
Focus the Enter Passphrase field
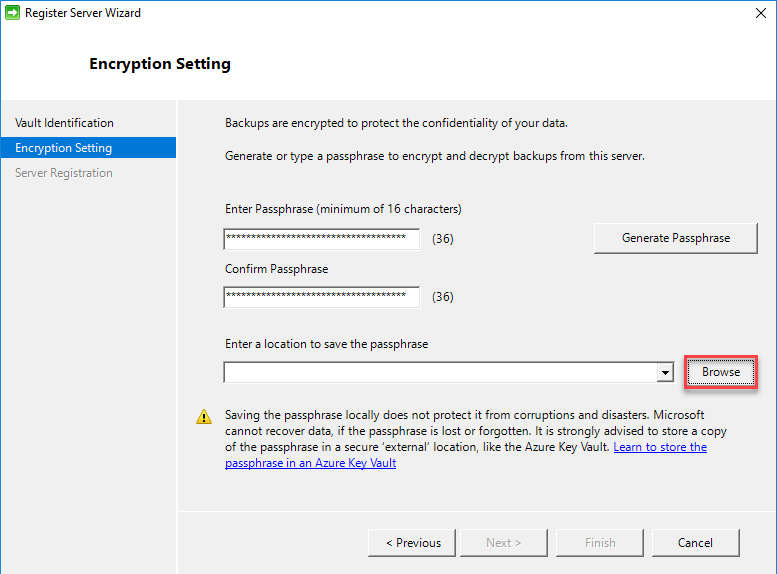(321, 239)
